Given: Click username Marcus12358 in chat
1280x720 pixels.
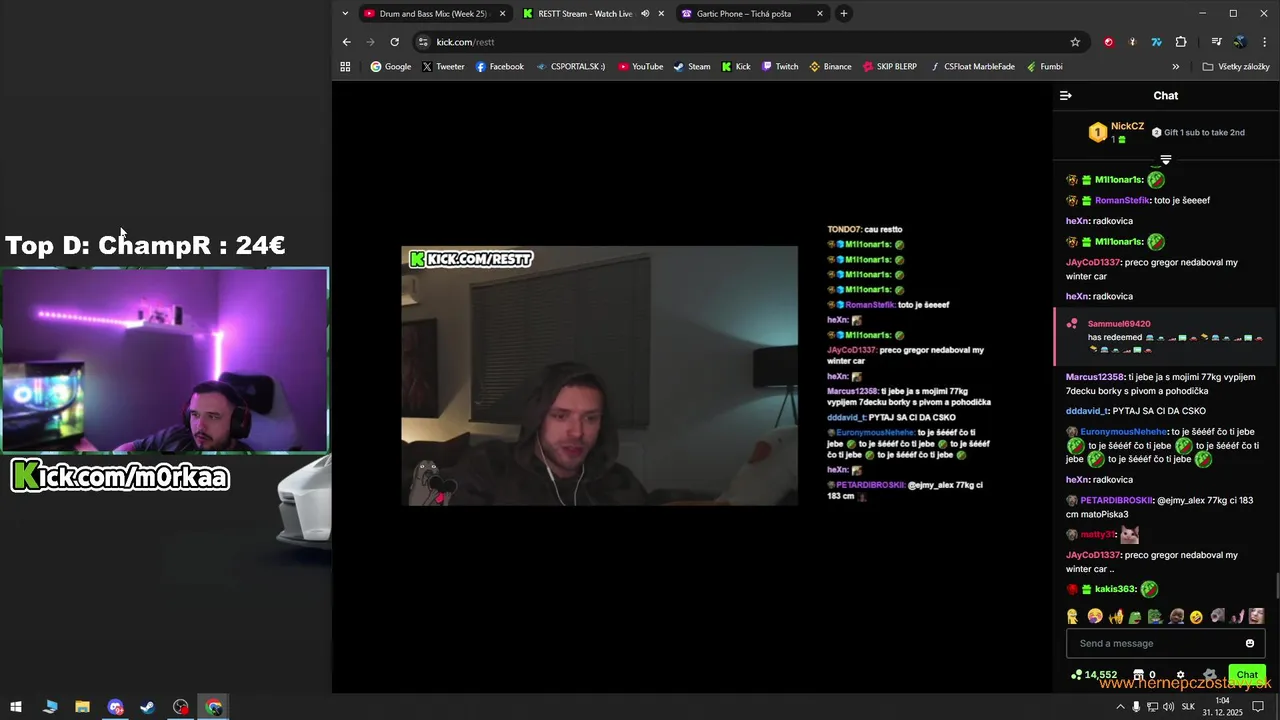Looking at the screenshot, I should coord(1095,377).
